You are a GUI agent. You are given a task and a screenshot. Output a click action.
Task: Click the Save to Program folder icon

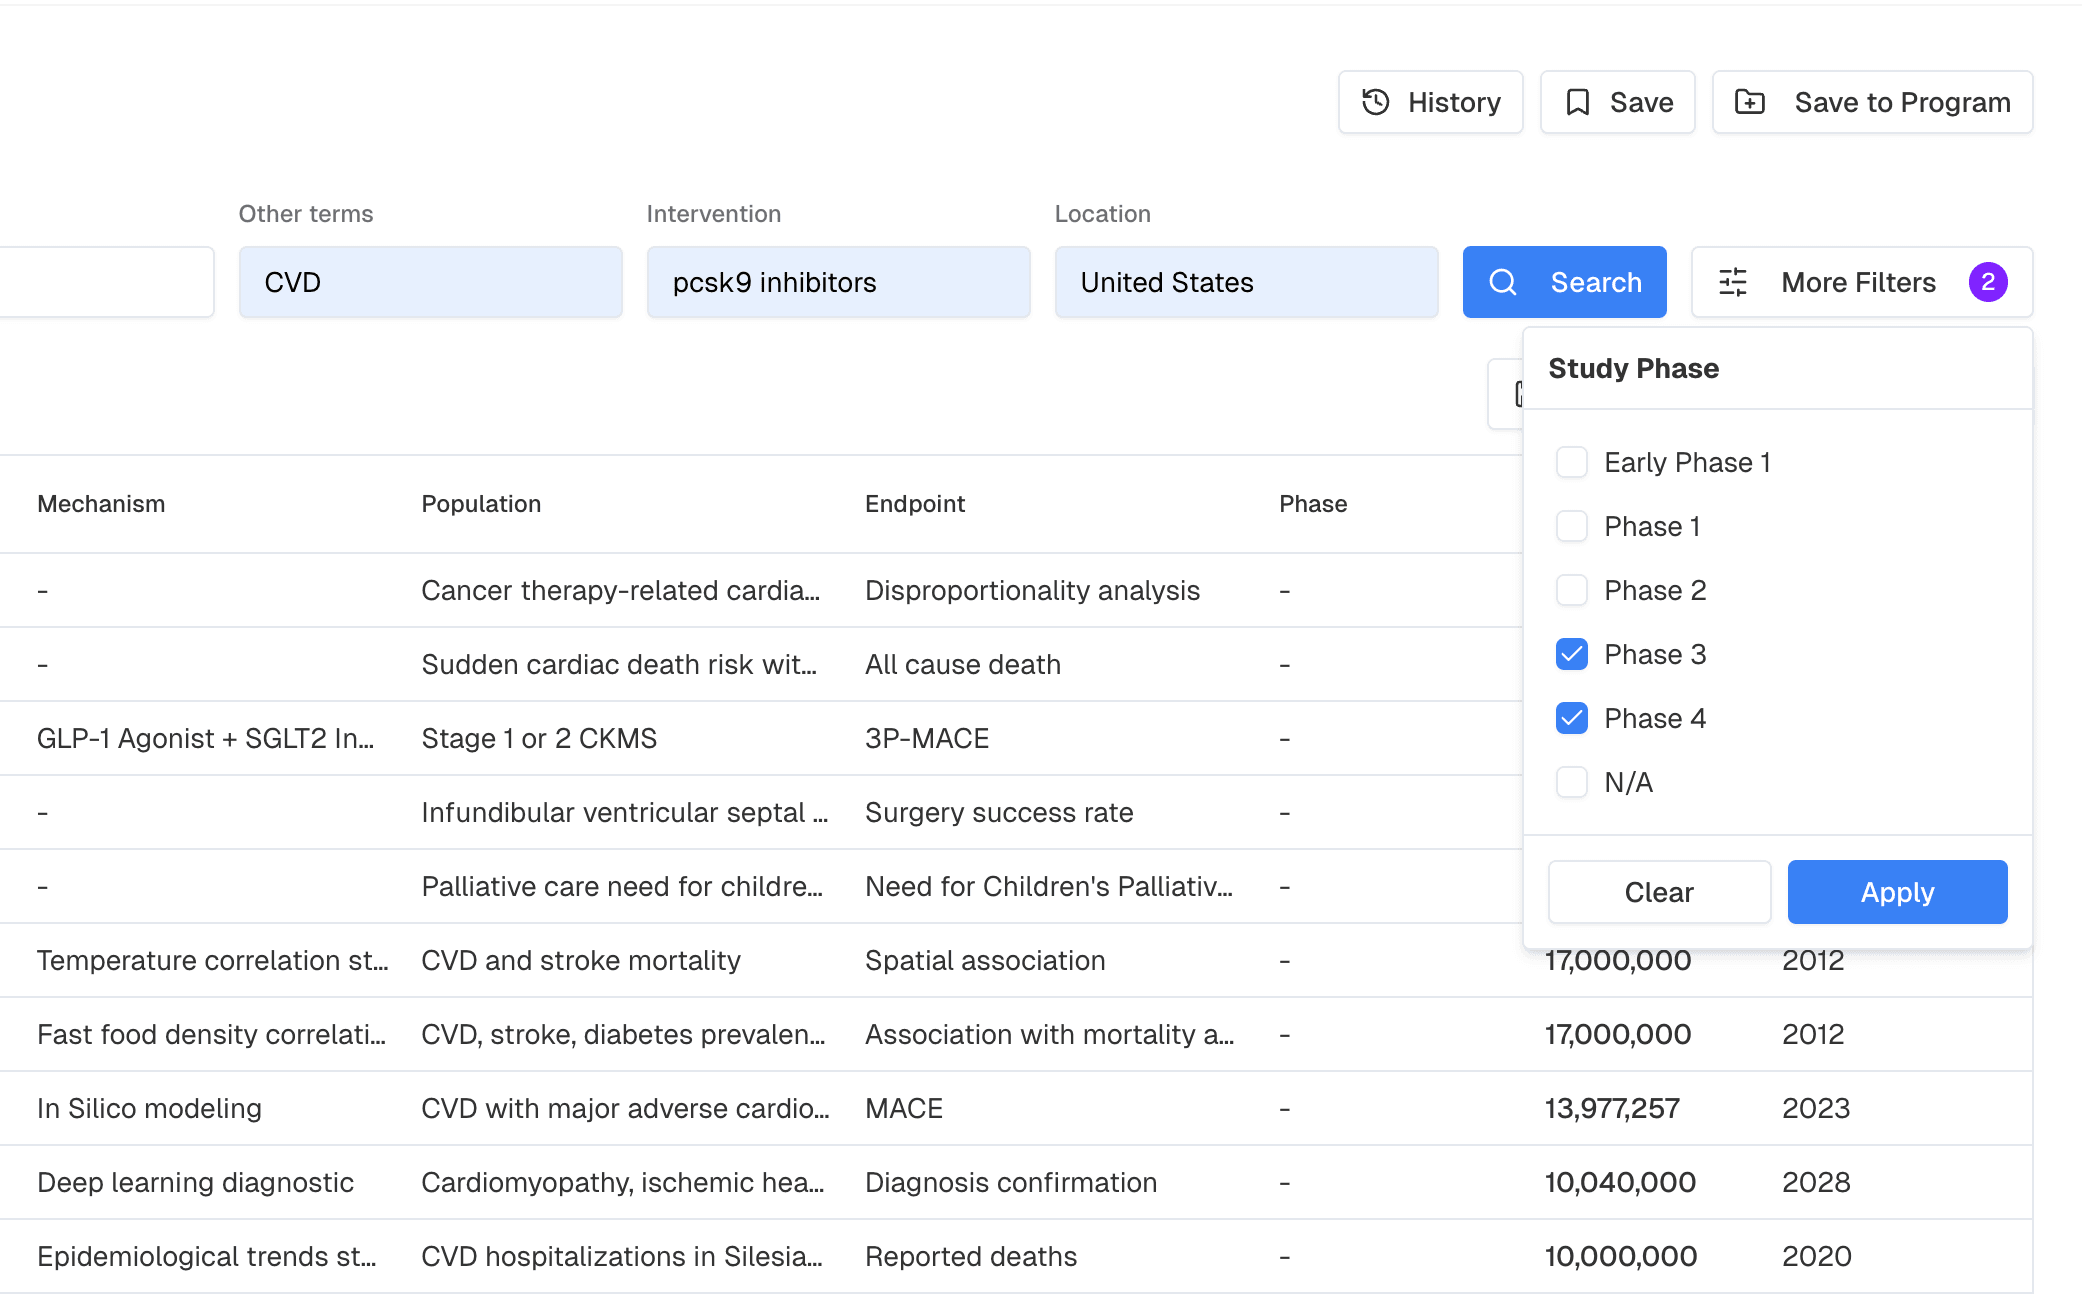coord(1750,101)
